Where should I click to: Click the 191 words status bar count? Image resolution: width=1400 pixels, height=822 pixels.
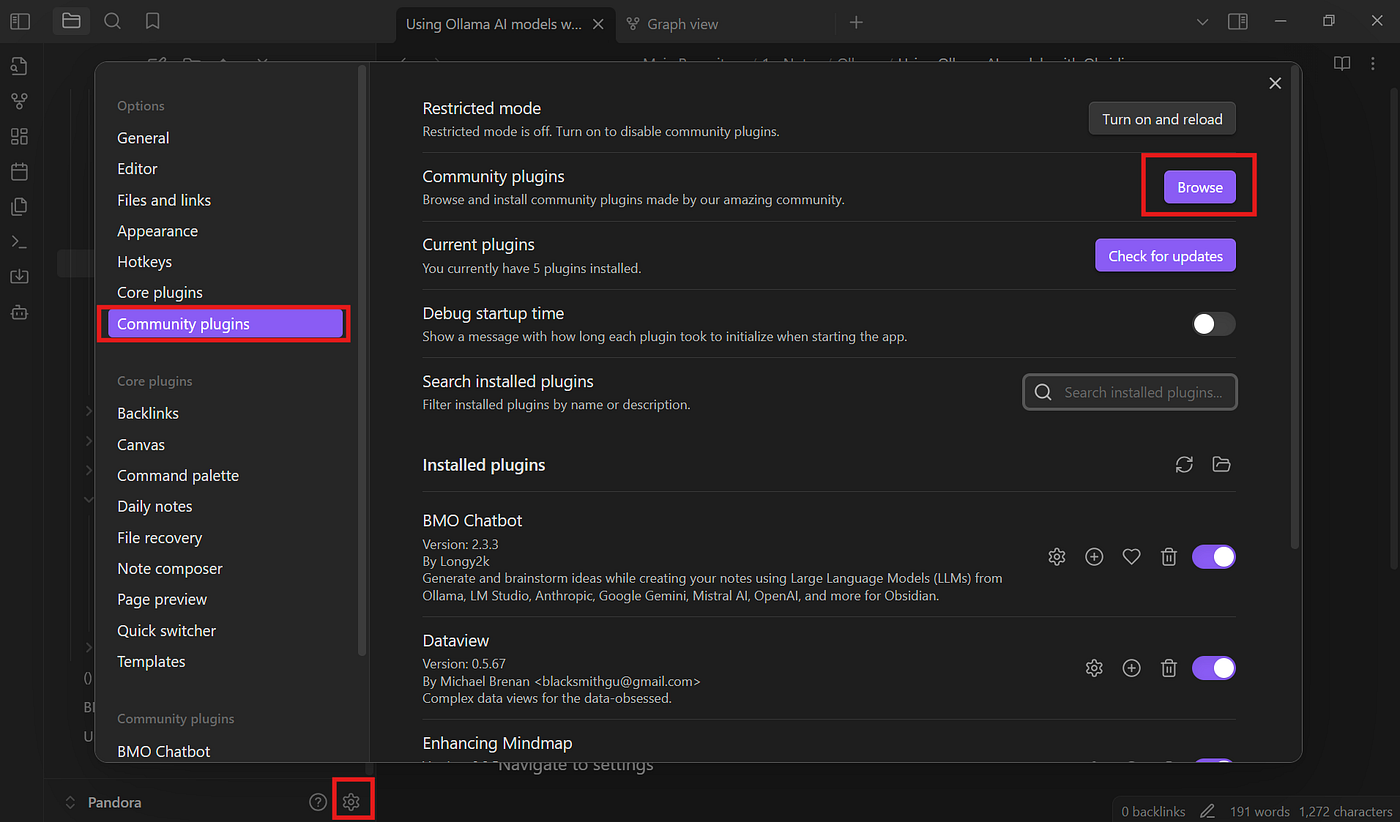click(x=1258, y=811)
